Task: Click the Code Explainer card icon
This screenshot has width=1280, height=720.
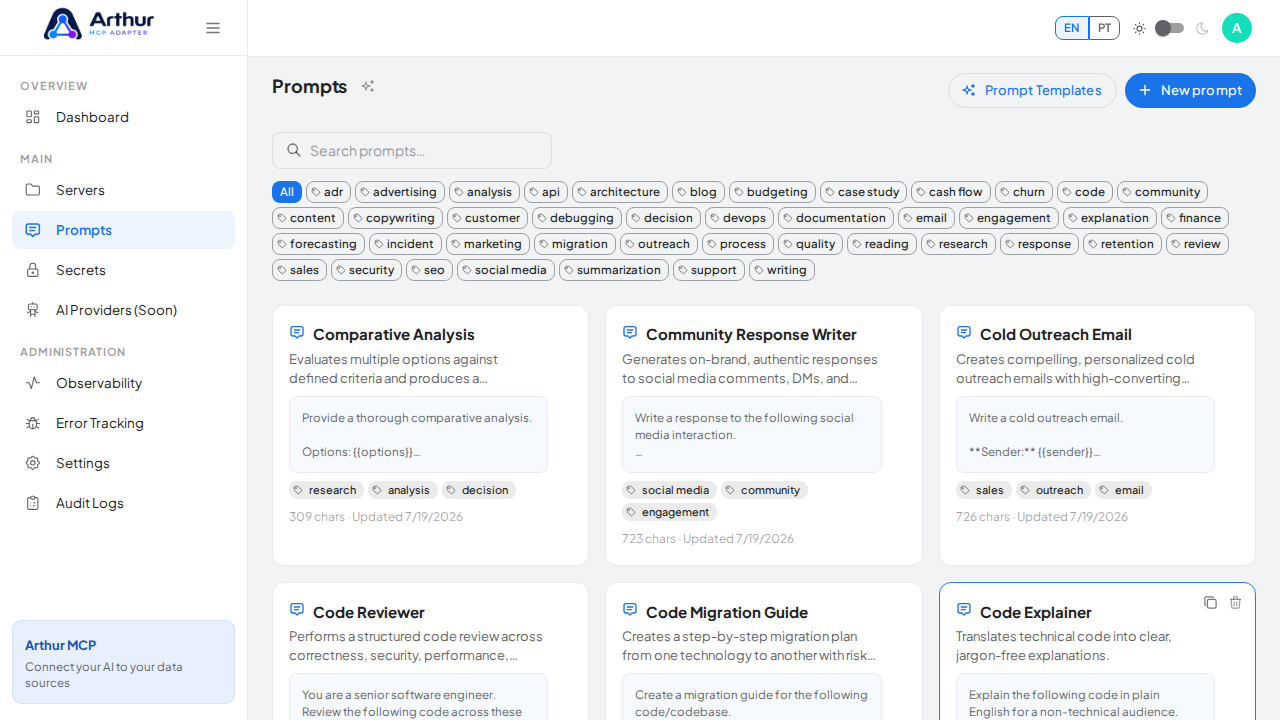Action: pyautogui.click(x=964, y=609)
